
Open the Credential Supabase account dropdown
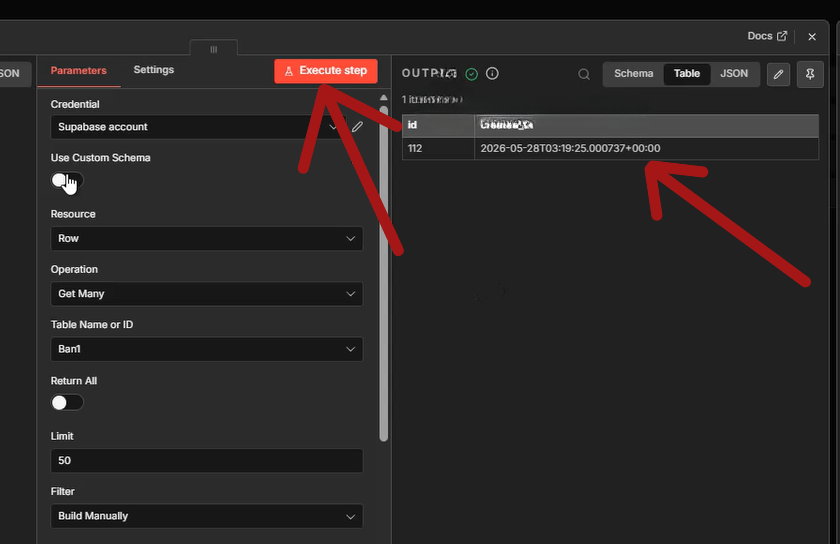[198, 127]
